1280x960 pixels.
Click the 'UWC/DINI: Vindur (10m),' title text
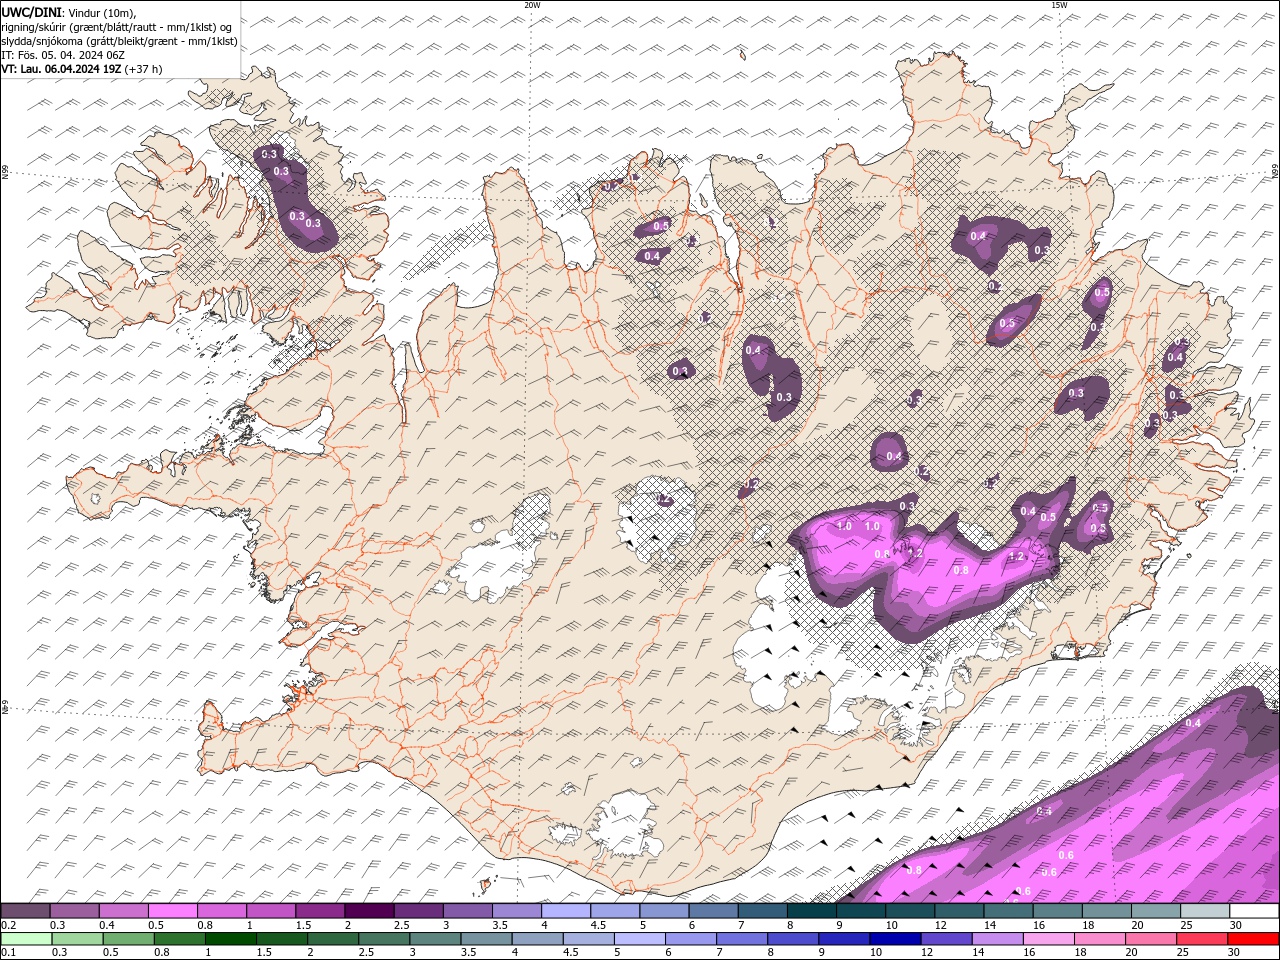[68, 12]
